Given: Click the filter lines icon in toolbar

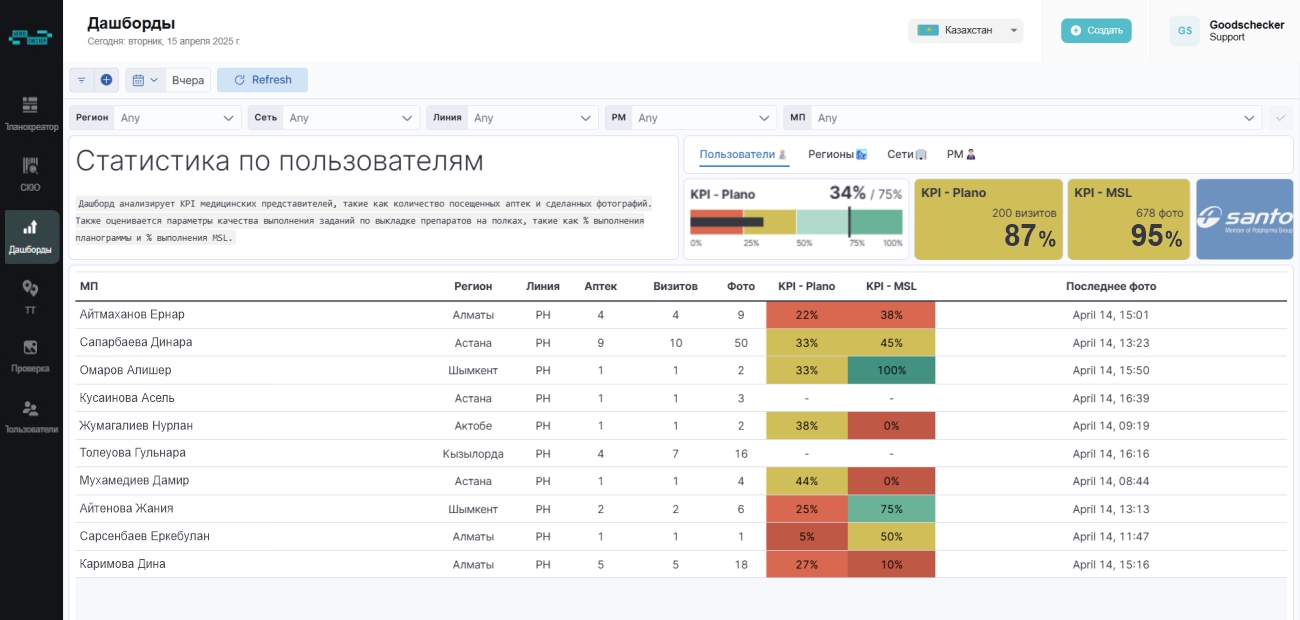Looking at the screenshot, I should click(x=82, y=80).
